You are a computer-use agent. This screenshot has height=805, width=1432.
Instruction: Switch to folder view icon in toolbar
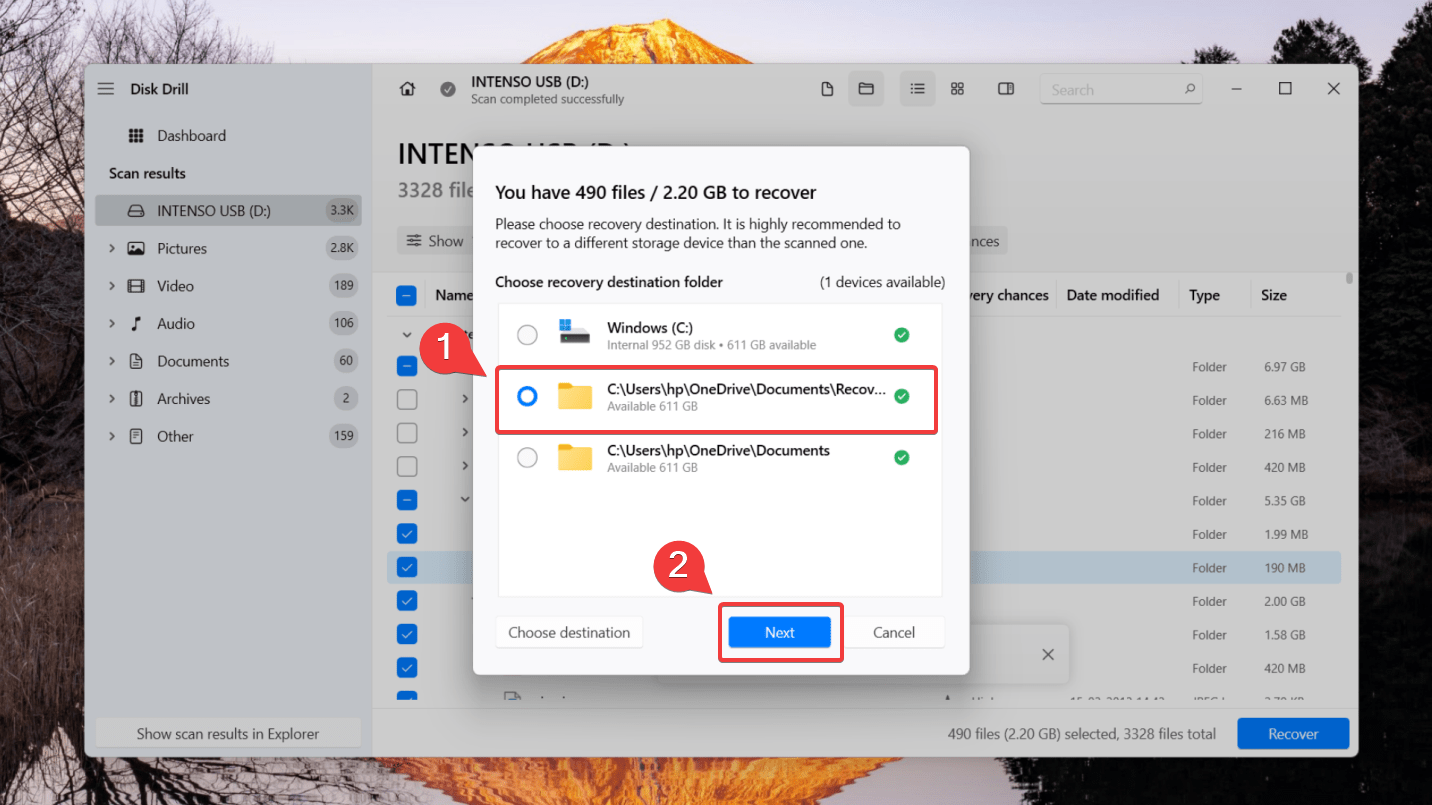866,89
